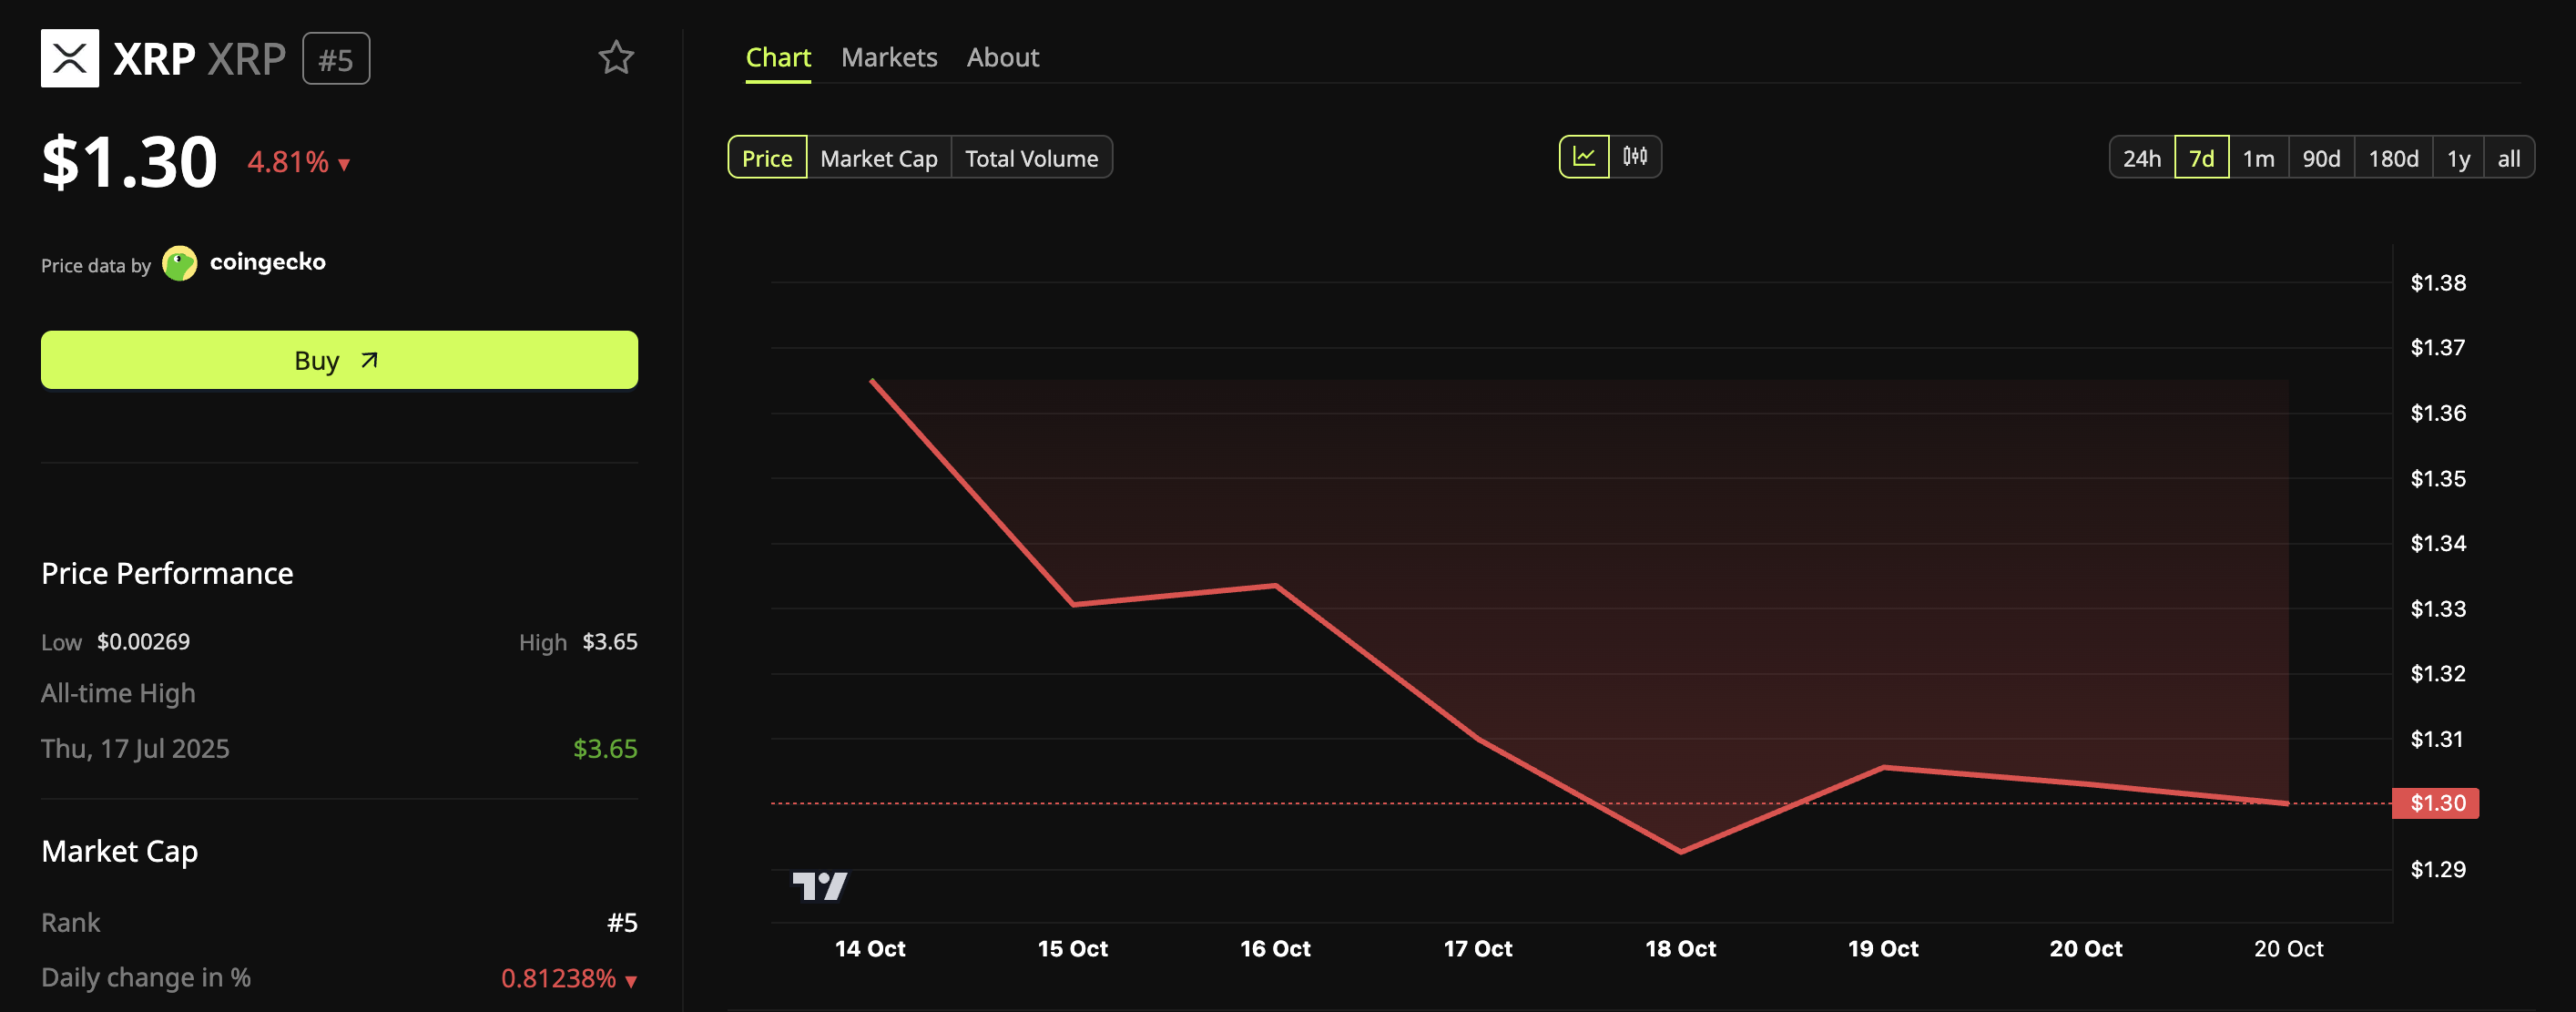Click the #5 rank badge
Image resolution: width=2576 pixels, height=1012 pixels.
pos(336,59)
